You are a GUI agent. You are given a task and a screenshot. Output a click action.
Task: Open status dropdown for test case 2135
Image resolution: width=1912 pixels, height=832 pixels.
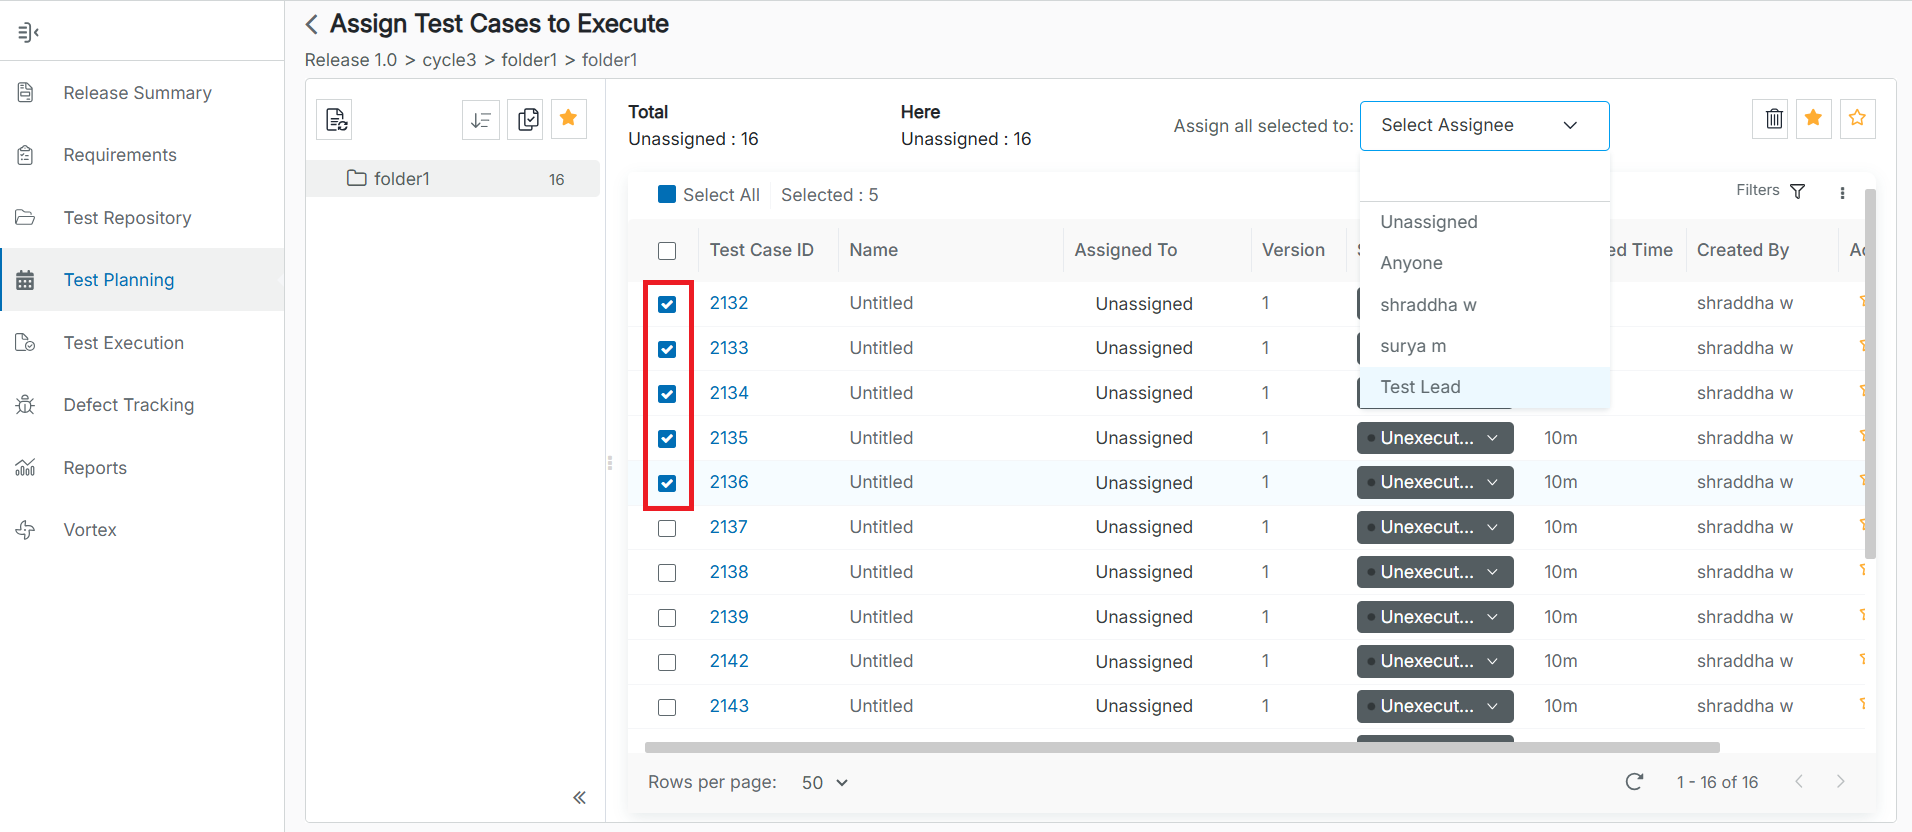coord(1434,438)
